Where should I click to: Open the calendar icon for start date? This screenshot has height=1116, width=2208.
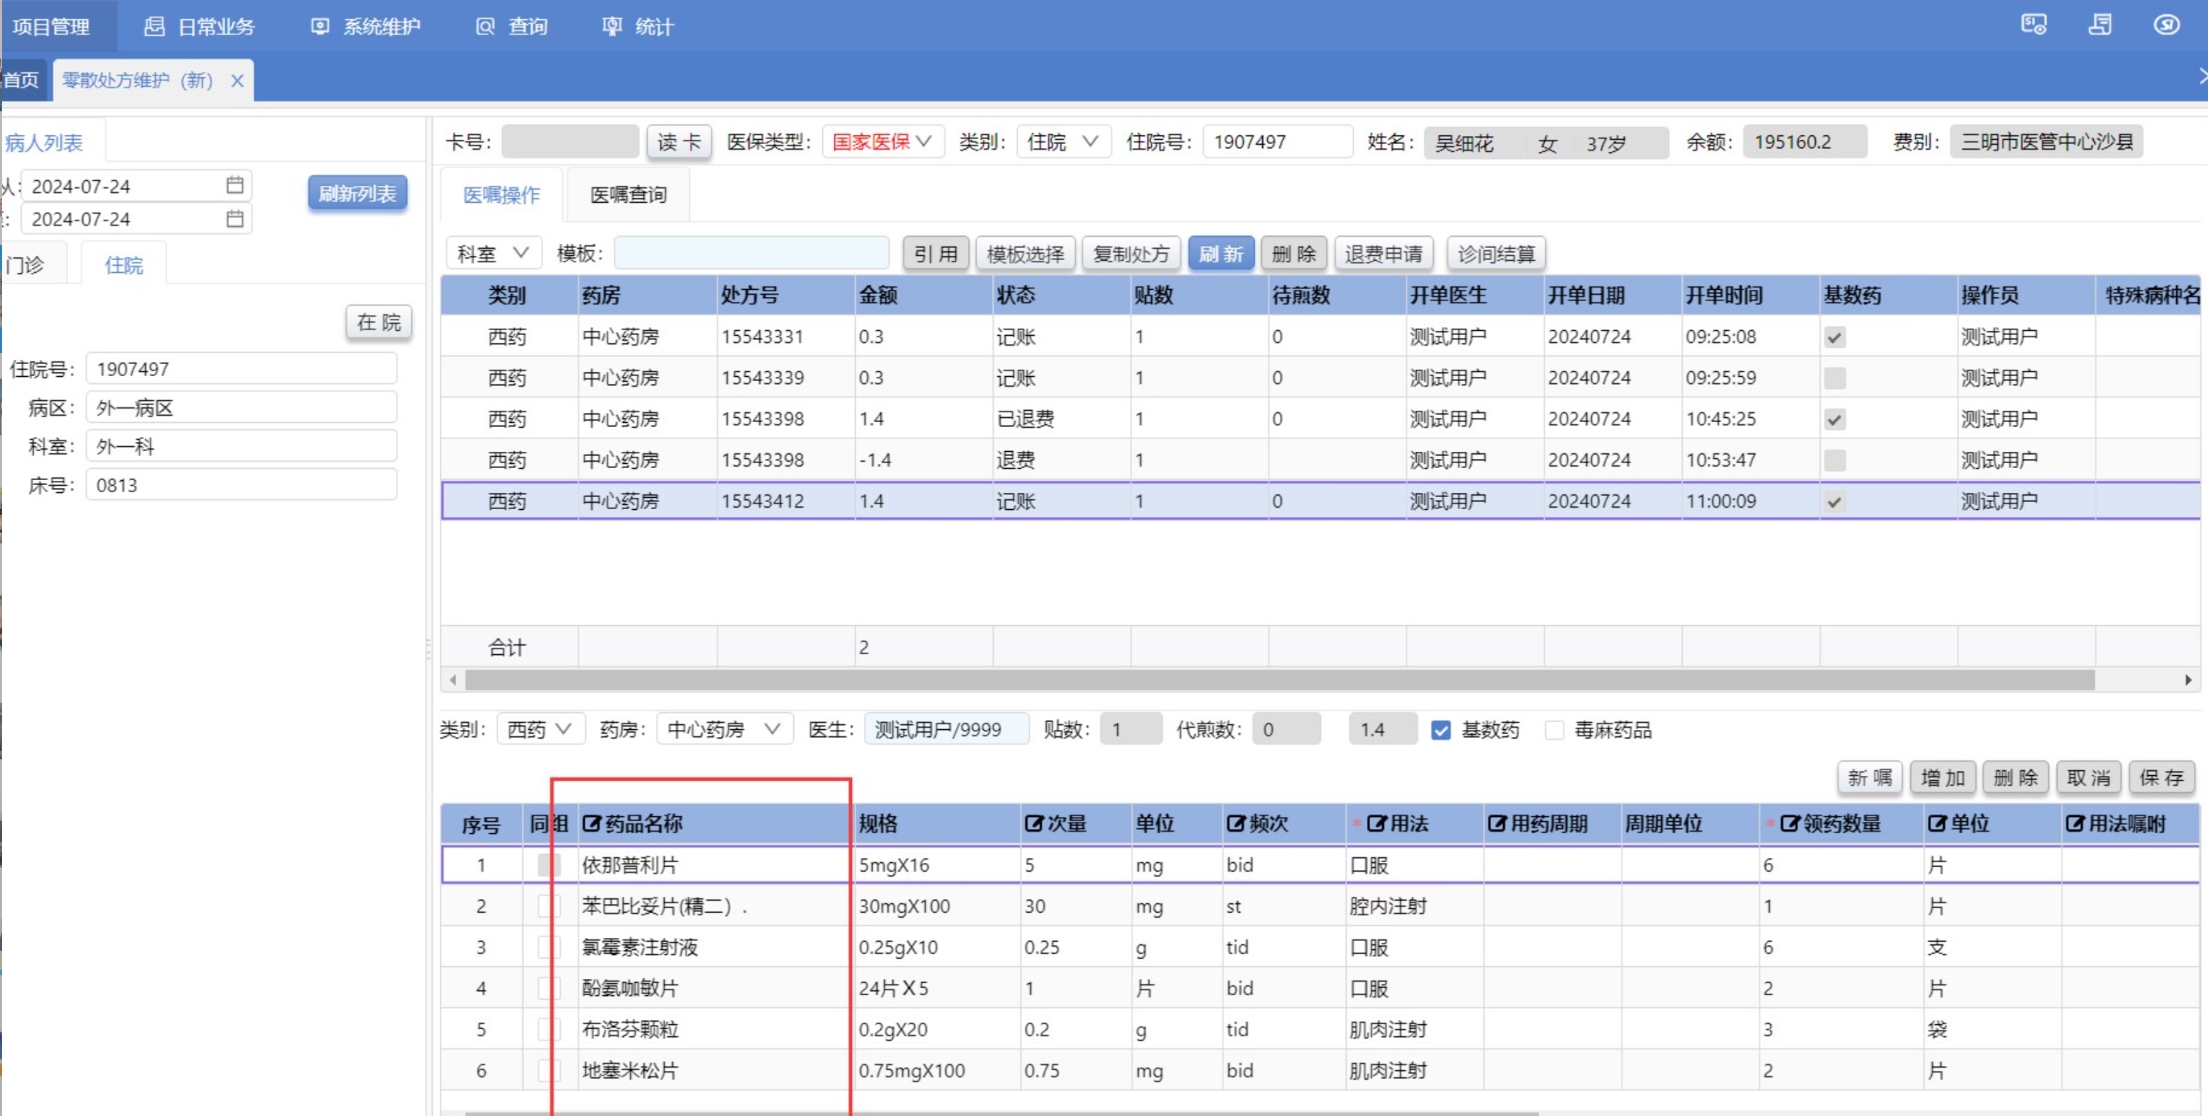235,185
